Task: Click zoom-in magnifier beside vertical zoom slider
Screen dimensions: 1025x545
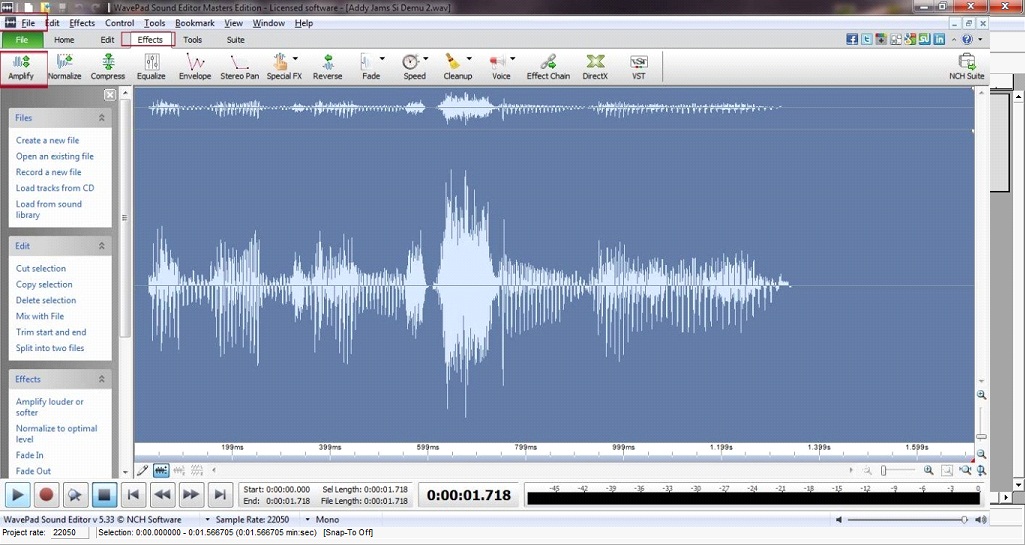Action: (x=981, y=395)
